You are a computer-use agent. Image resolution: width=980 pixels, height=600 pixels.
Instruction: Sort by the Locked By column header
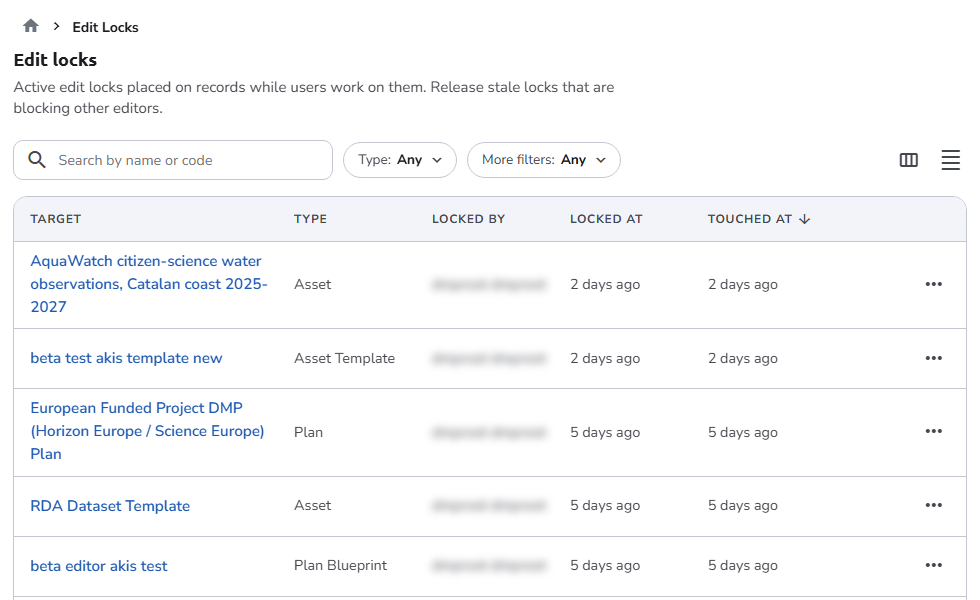point(468,219)
